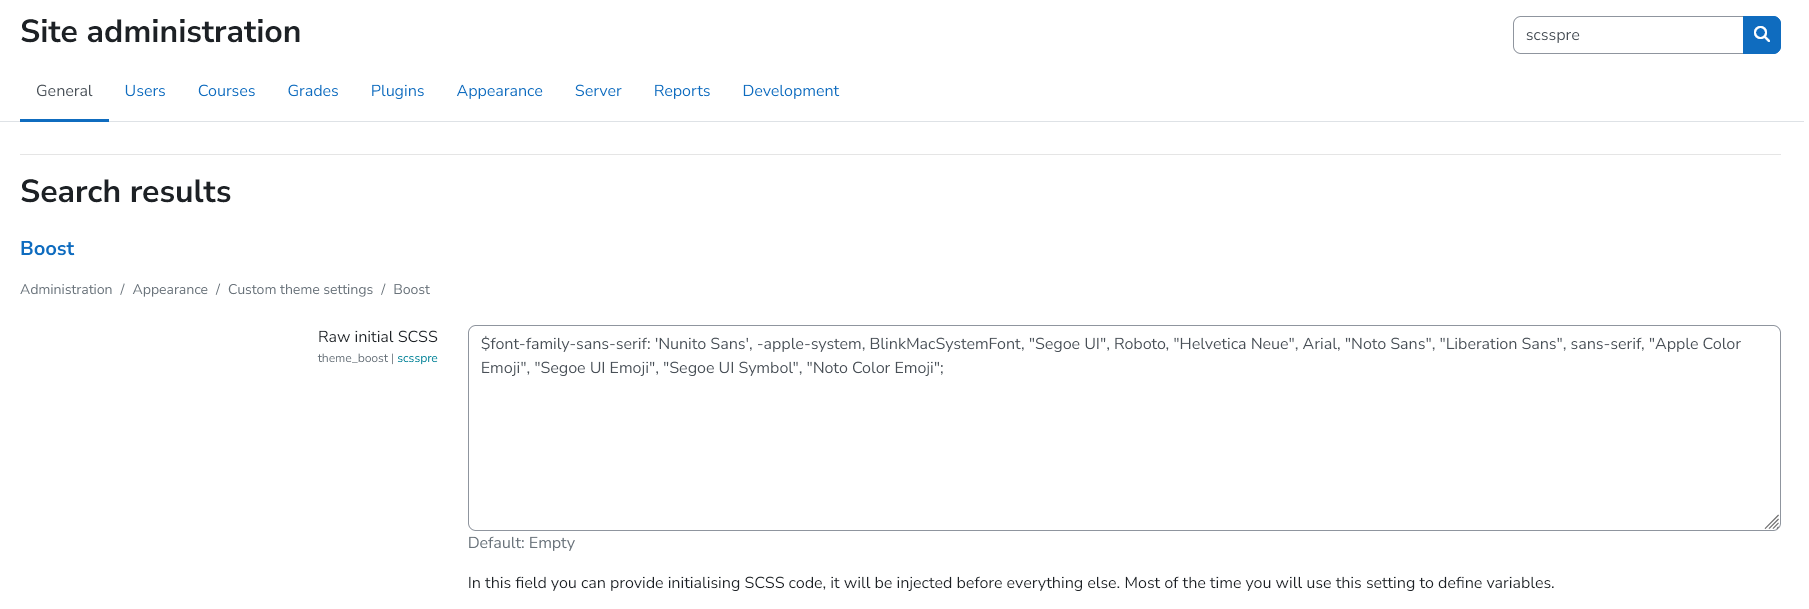Click the SCSS field description text
The image size is (1809, 609).
(x=1011, y=583)
